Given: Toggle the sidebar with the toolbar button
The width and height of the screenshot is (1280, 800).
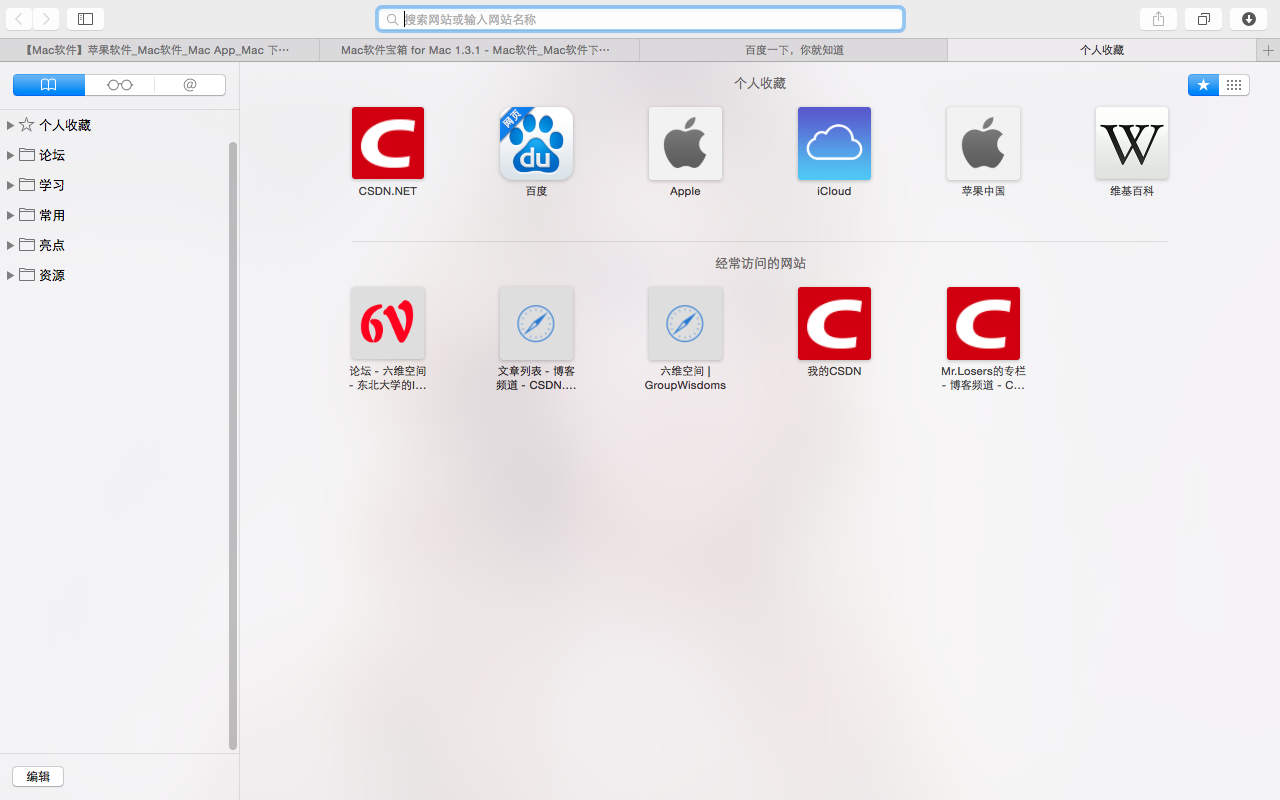Looking at the screenshot, I should coord(85,19).
